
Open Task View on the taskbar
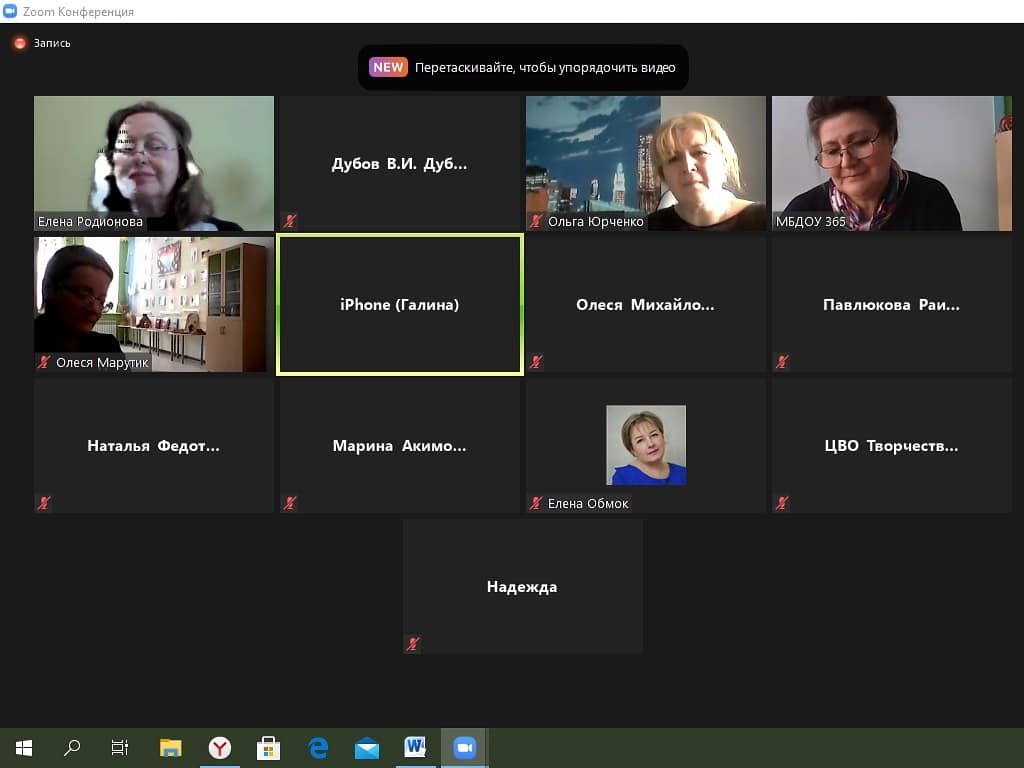[x=120, y=748]
